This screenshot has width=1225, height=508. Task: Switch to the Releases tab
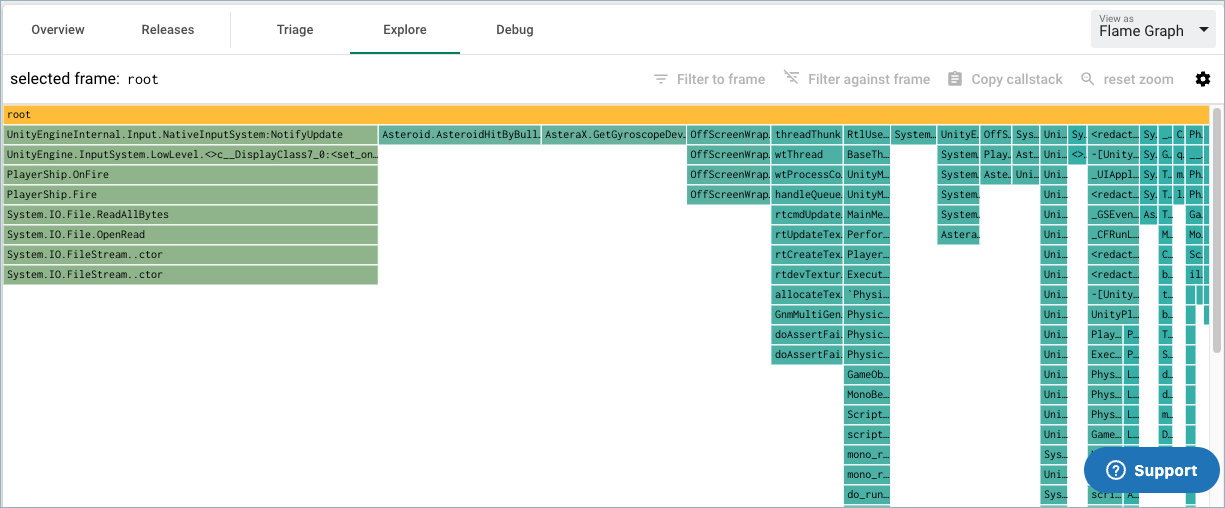click(x=168, y=30)
